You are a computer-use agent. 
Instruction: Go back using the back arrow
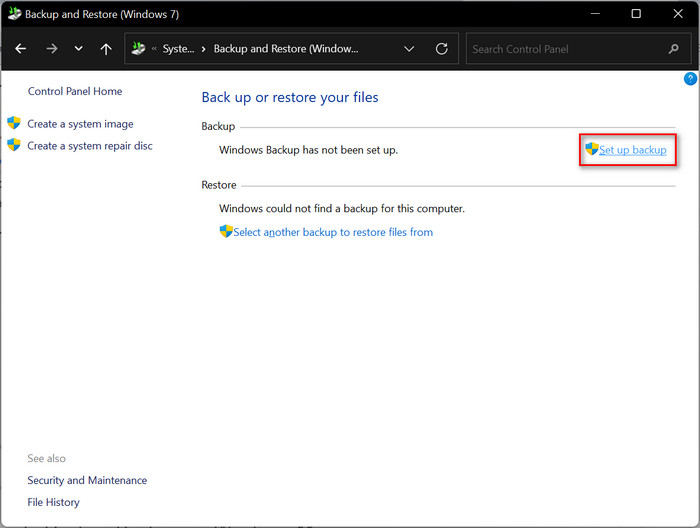click(x=21, y=49)
